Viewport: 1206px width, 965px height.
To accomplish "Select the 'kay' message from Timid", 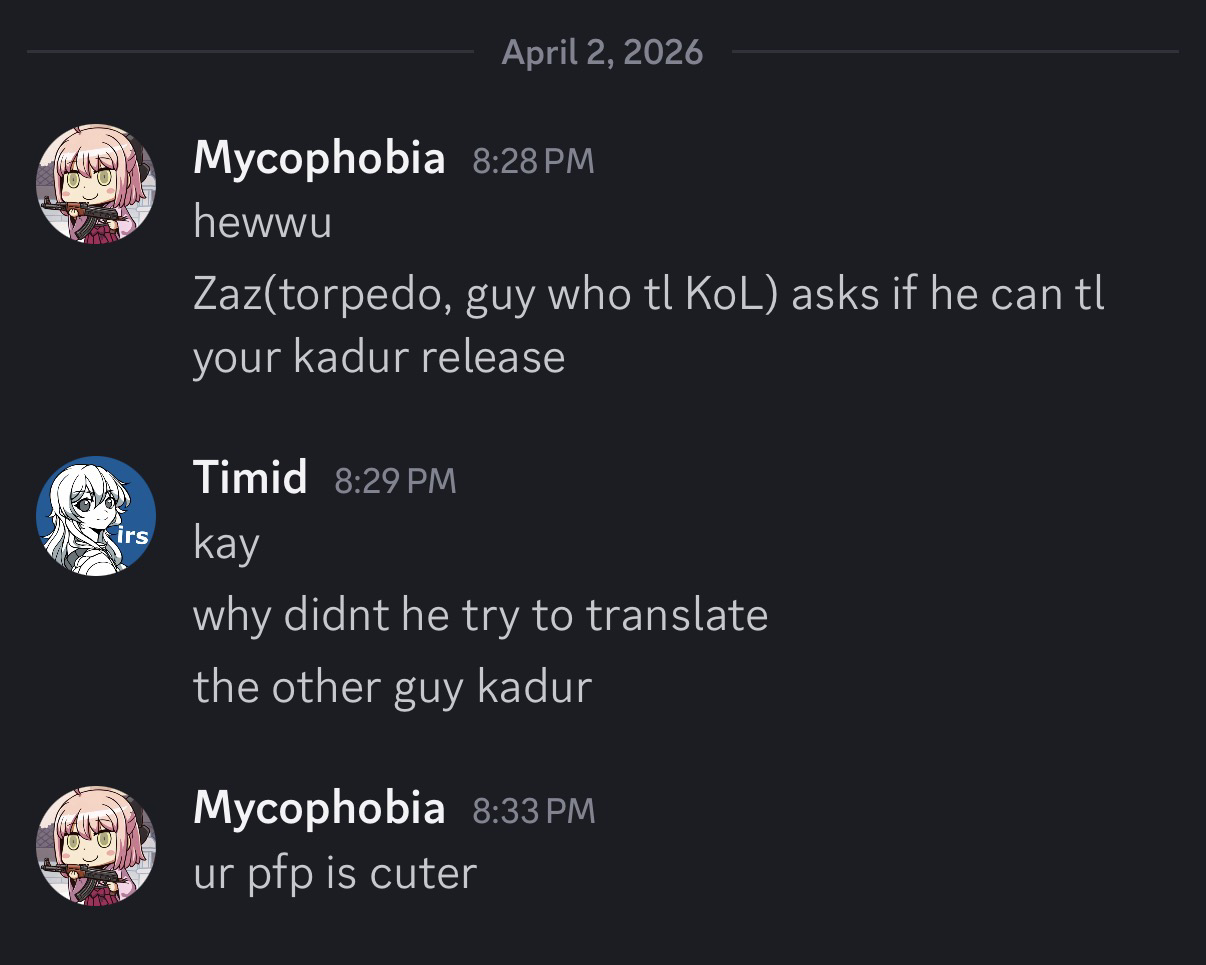I will click(x=226, y=543).
